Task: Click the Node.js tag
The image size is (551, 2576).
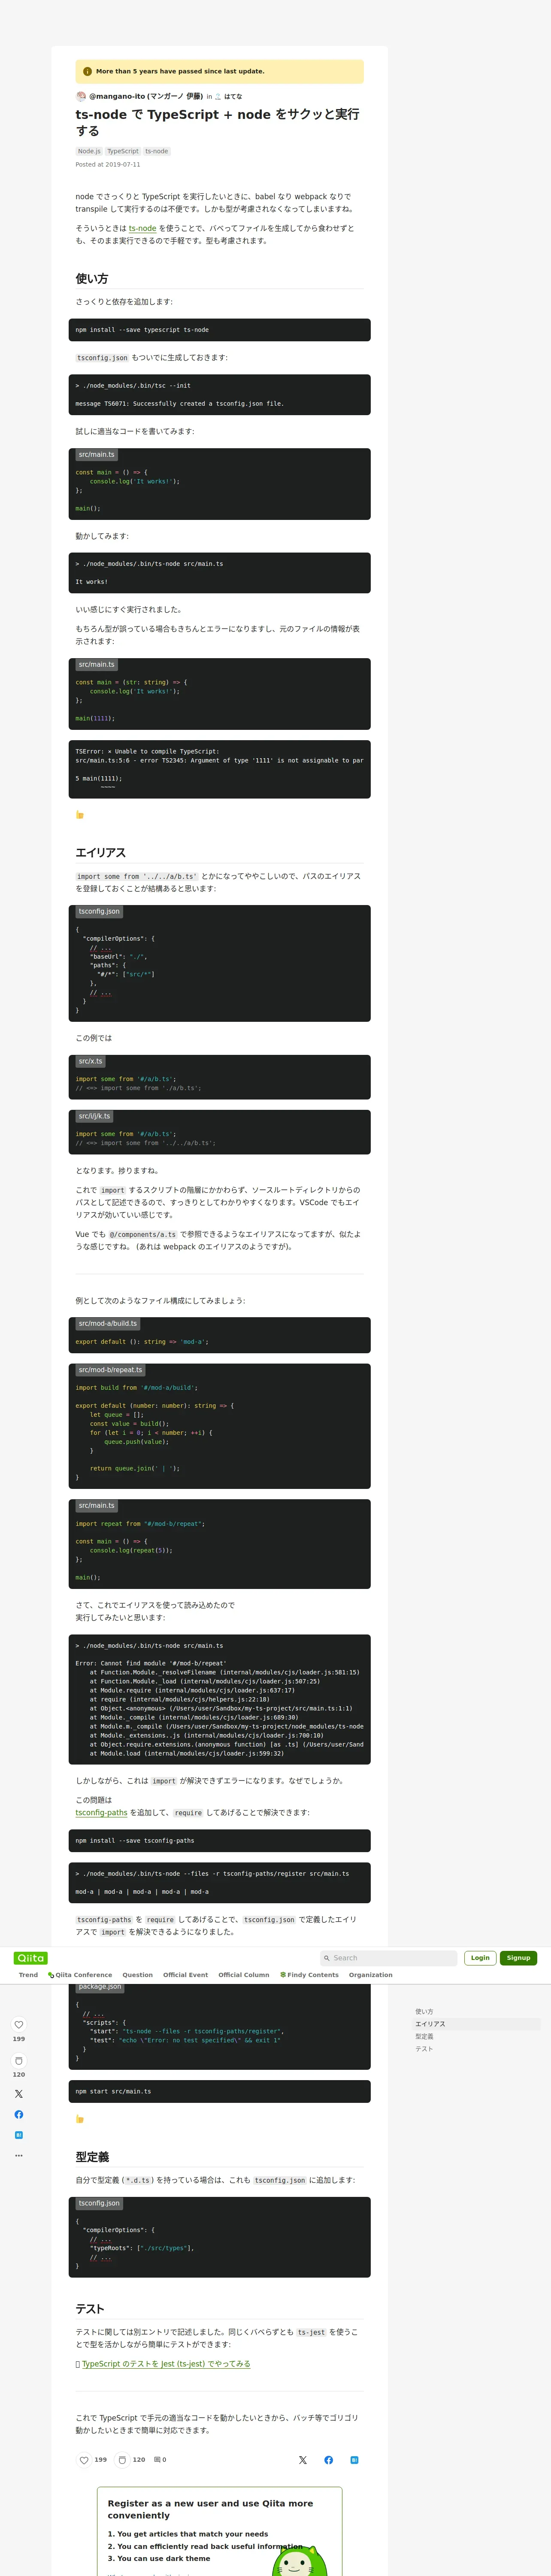Action: [x=89, y=151]
